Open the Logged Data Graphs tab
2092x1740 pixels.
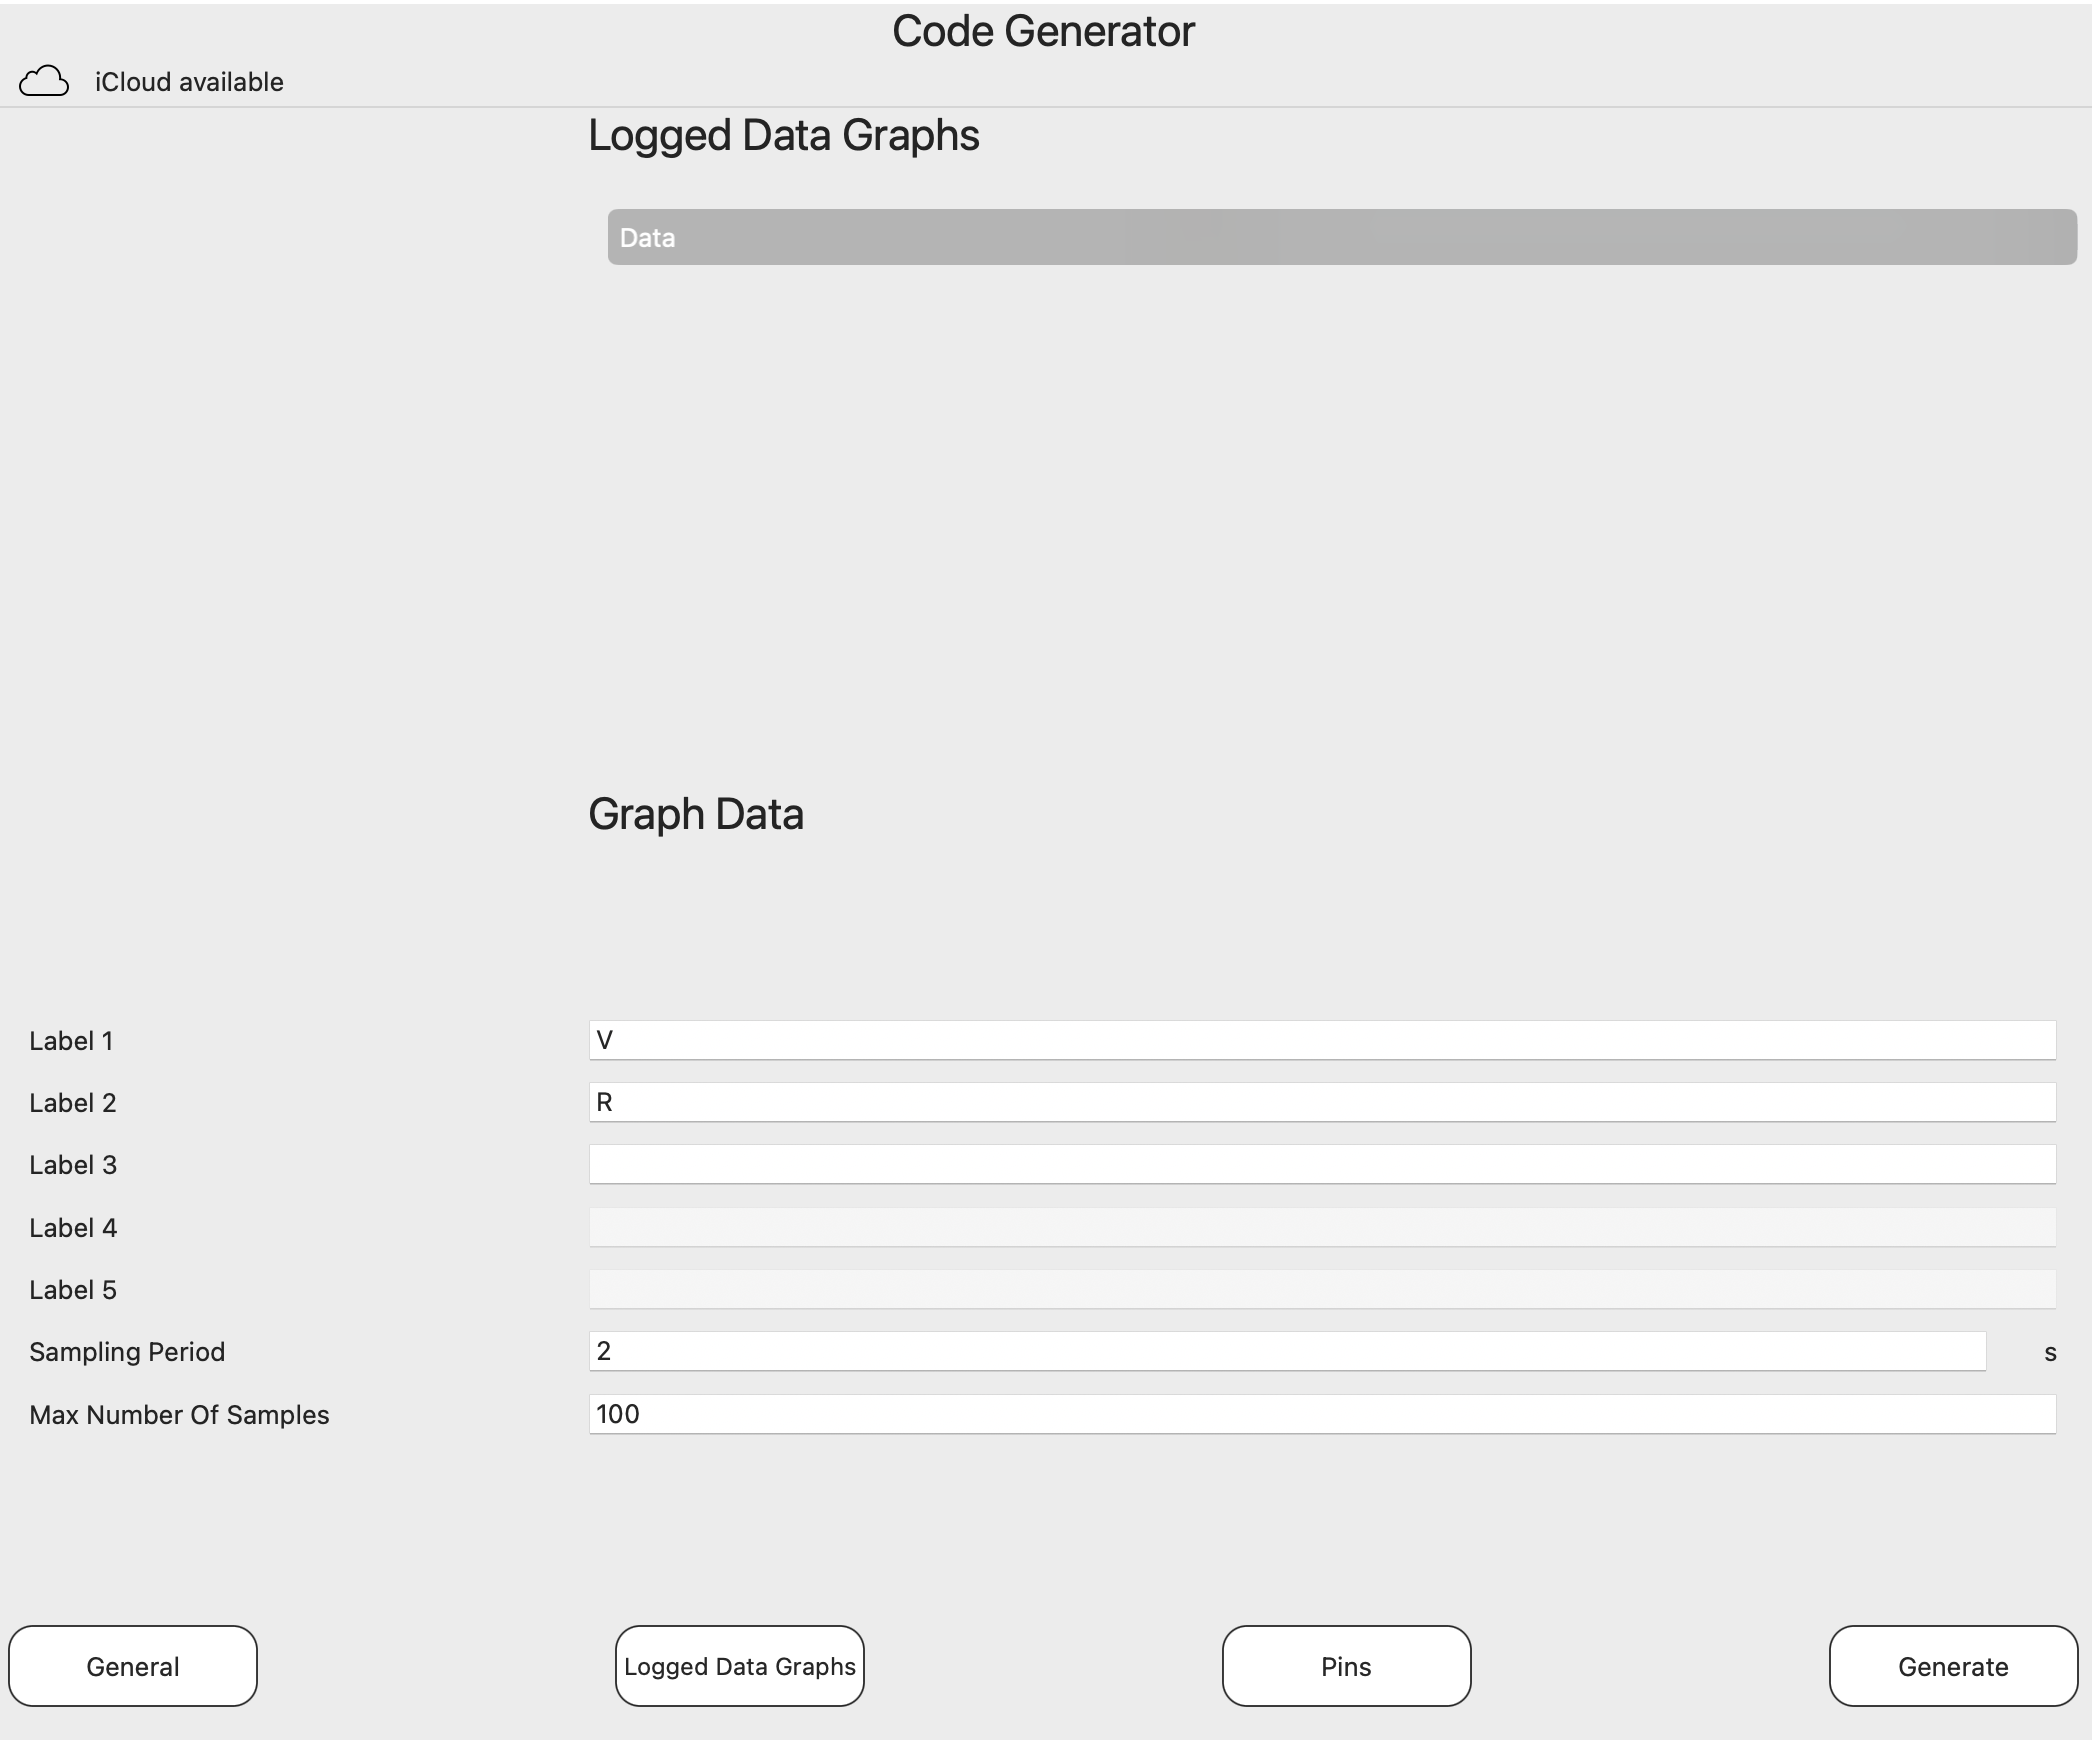tap(739, 1665)
